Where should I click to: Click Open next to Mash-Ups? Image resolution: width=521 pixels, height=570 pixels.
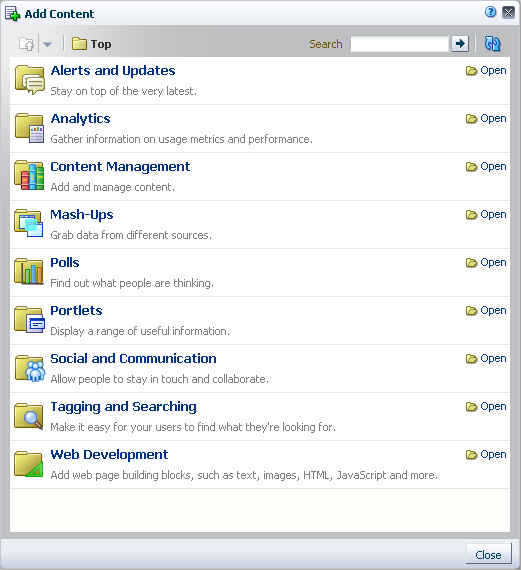tap(486, 214)
